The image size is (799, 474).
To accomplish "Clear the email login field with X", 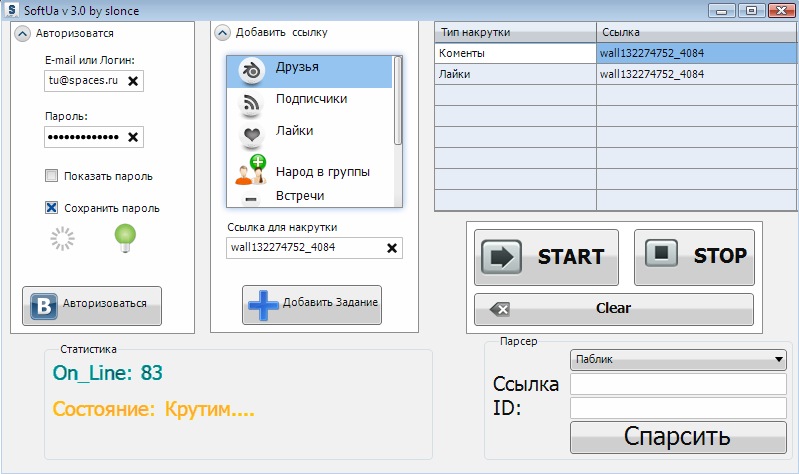I will pos(133,81).
